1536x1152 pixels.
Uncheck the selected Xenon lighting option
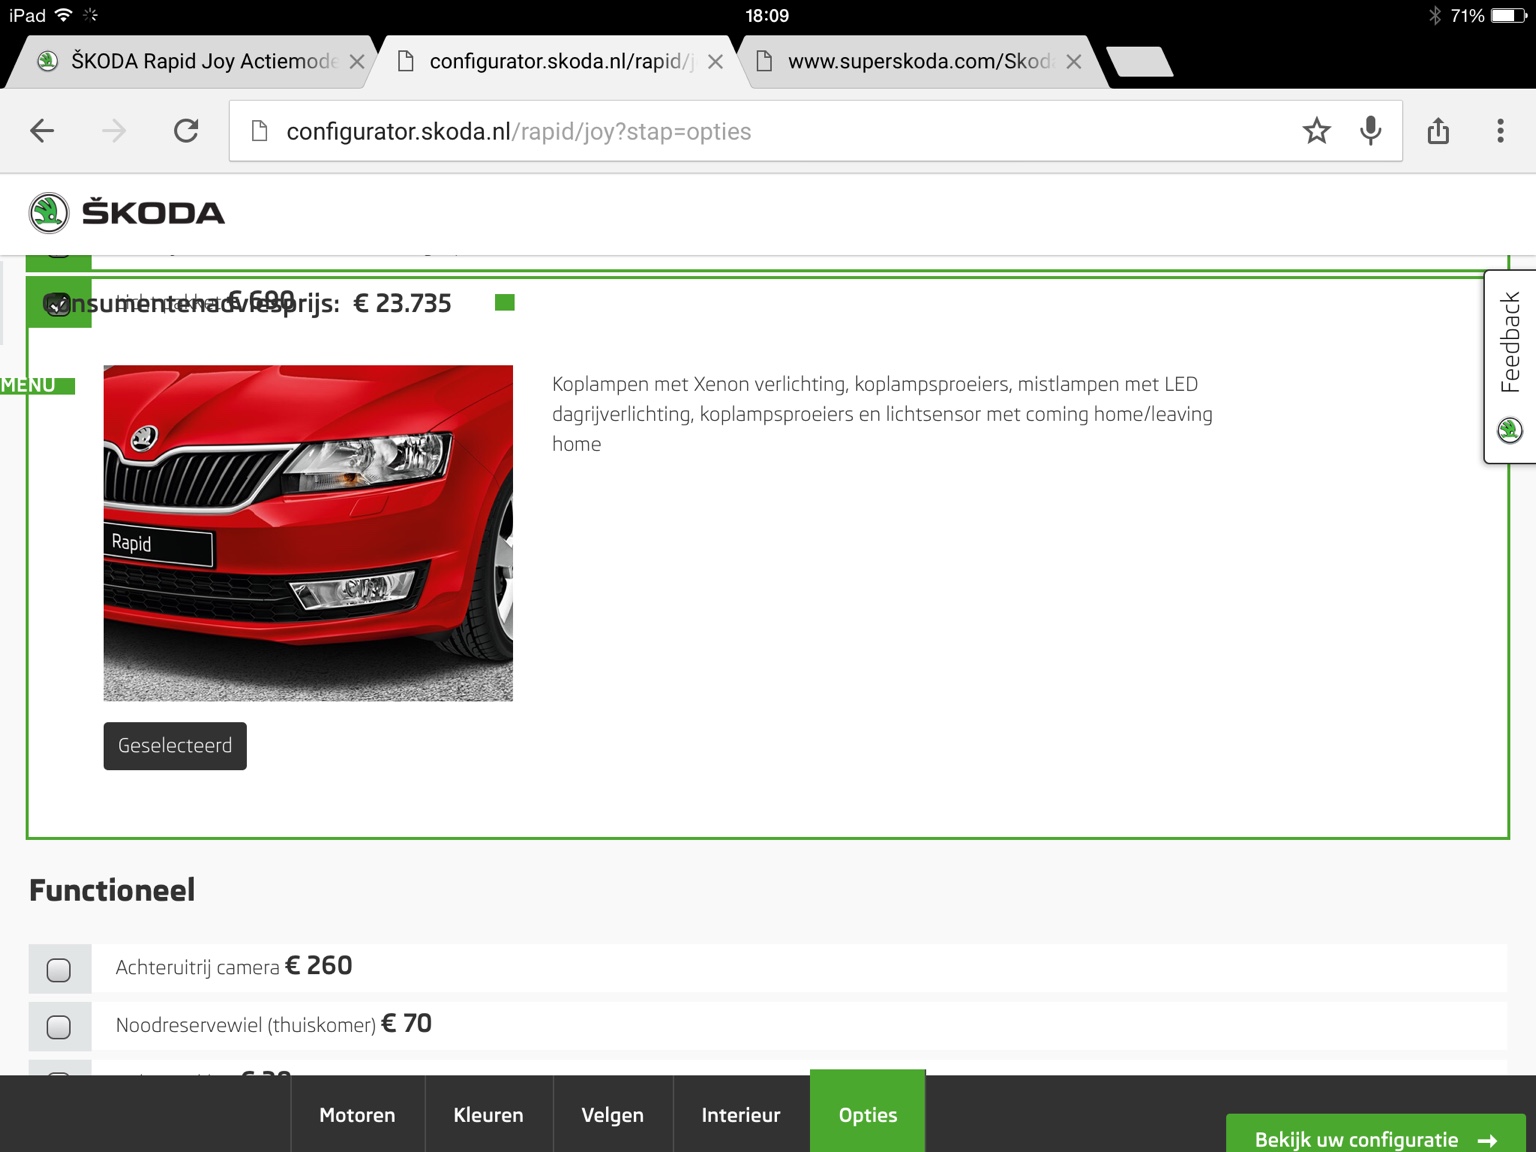pos(58,304)
